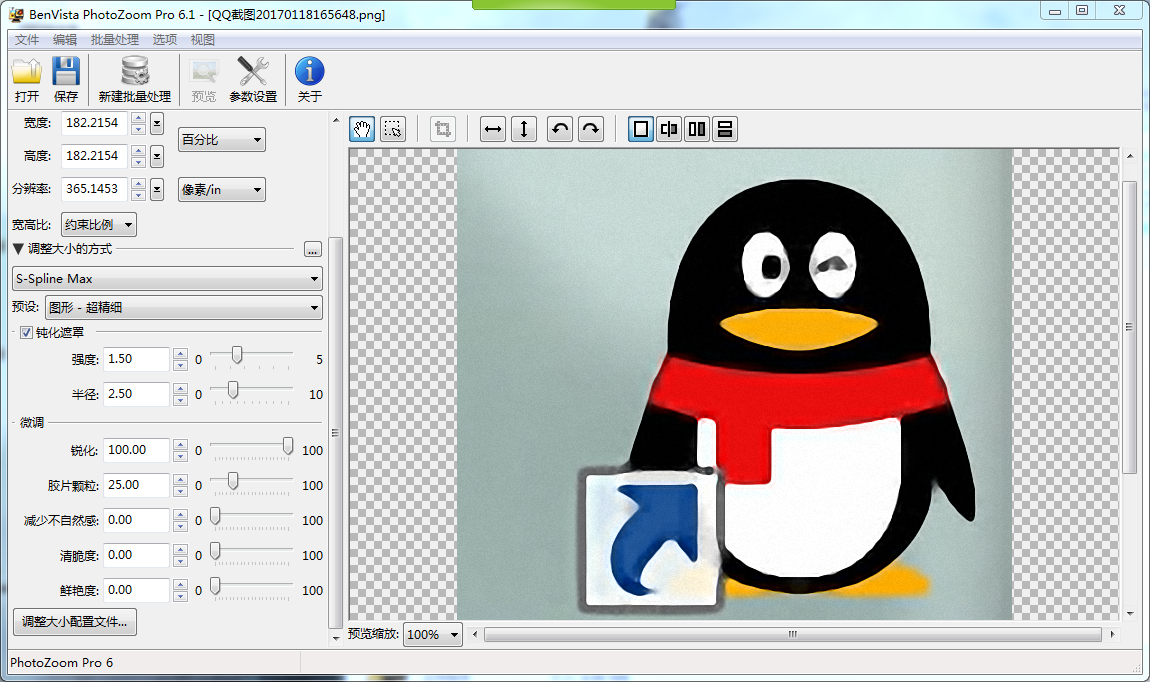Select the marquee selection tool
1150x682 pixels.
pyautogui.click(x=393, y=130)
